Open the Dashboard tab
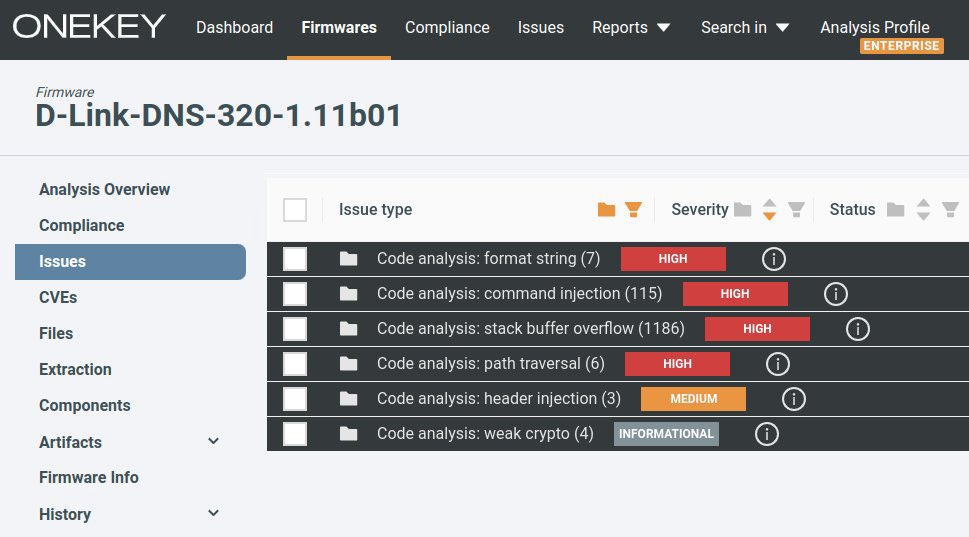Image resolution: width=969 pixels, height=537 pixels. pyautogui.click(x=234, y=28)
